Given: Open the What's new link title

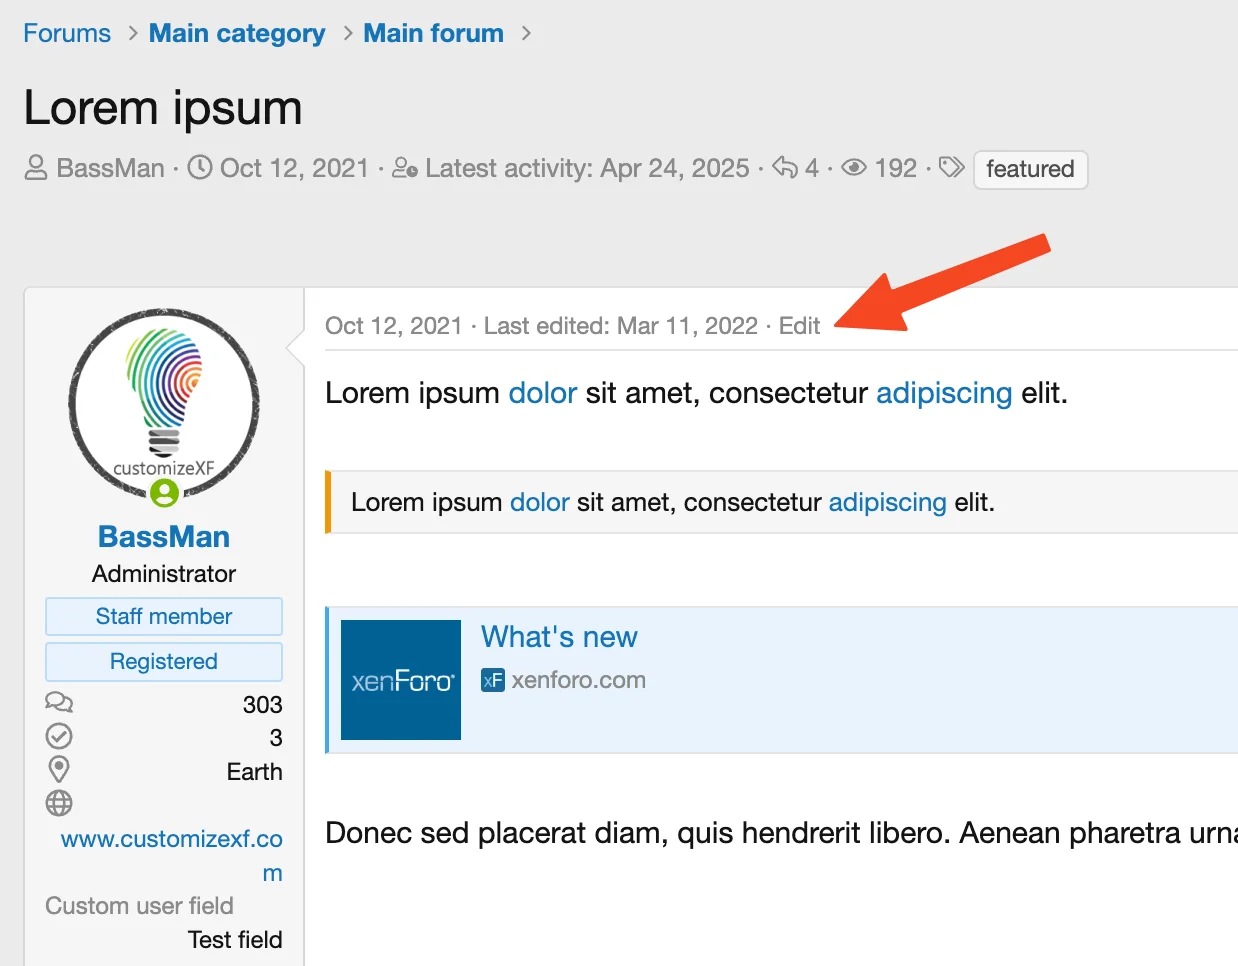Looking at the screenshot, I should (x=559, y=637).
